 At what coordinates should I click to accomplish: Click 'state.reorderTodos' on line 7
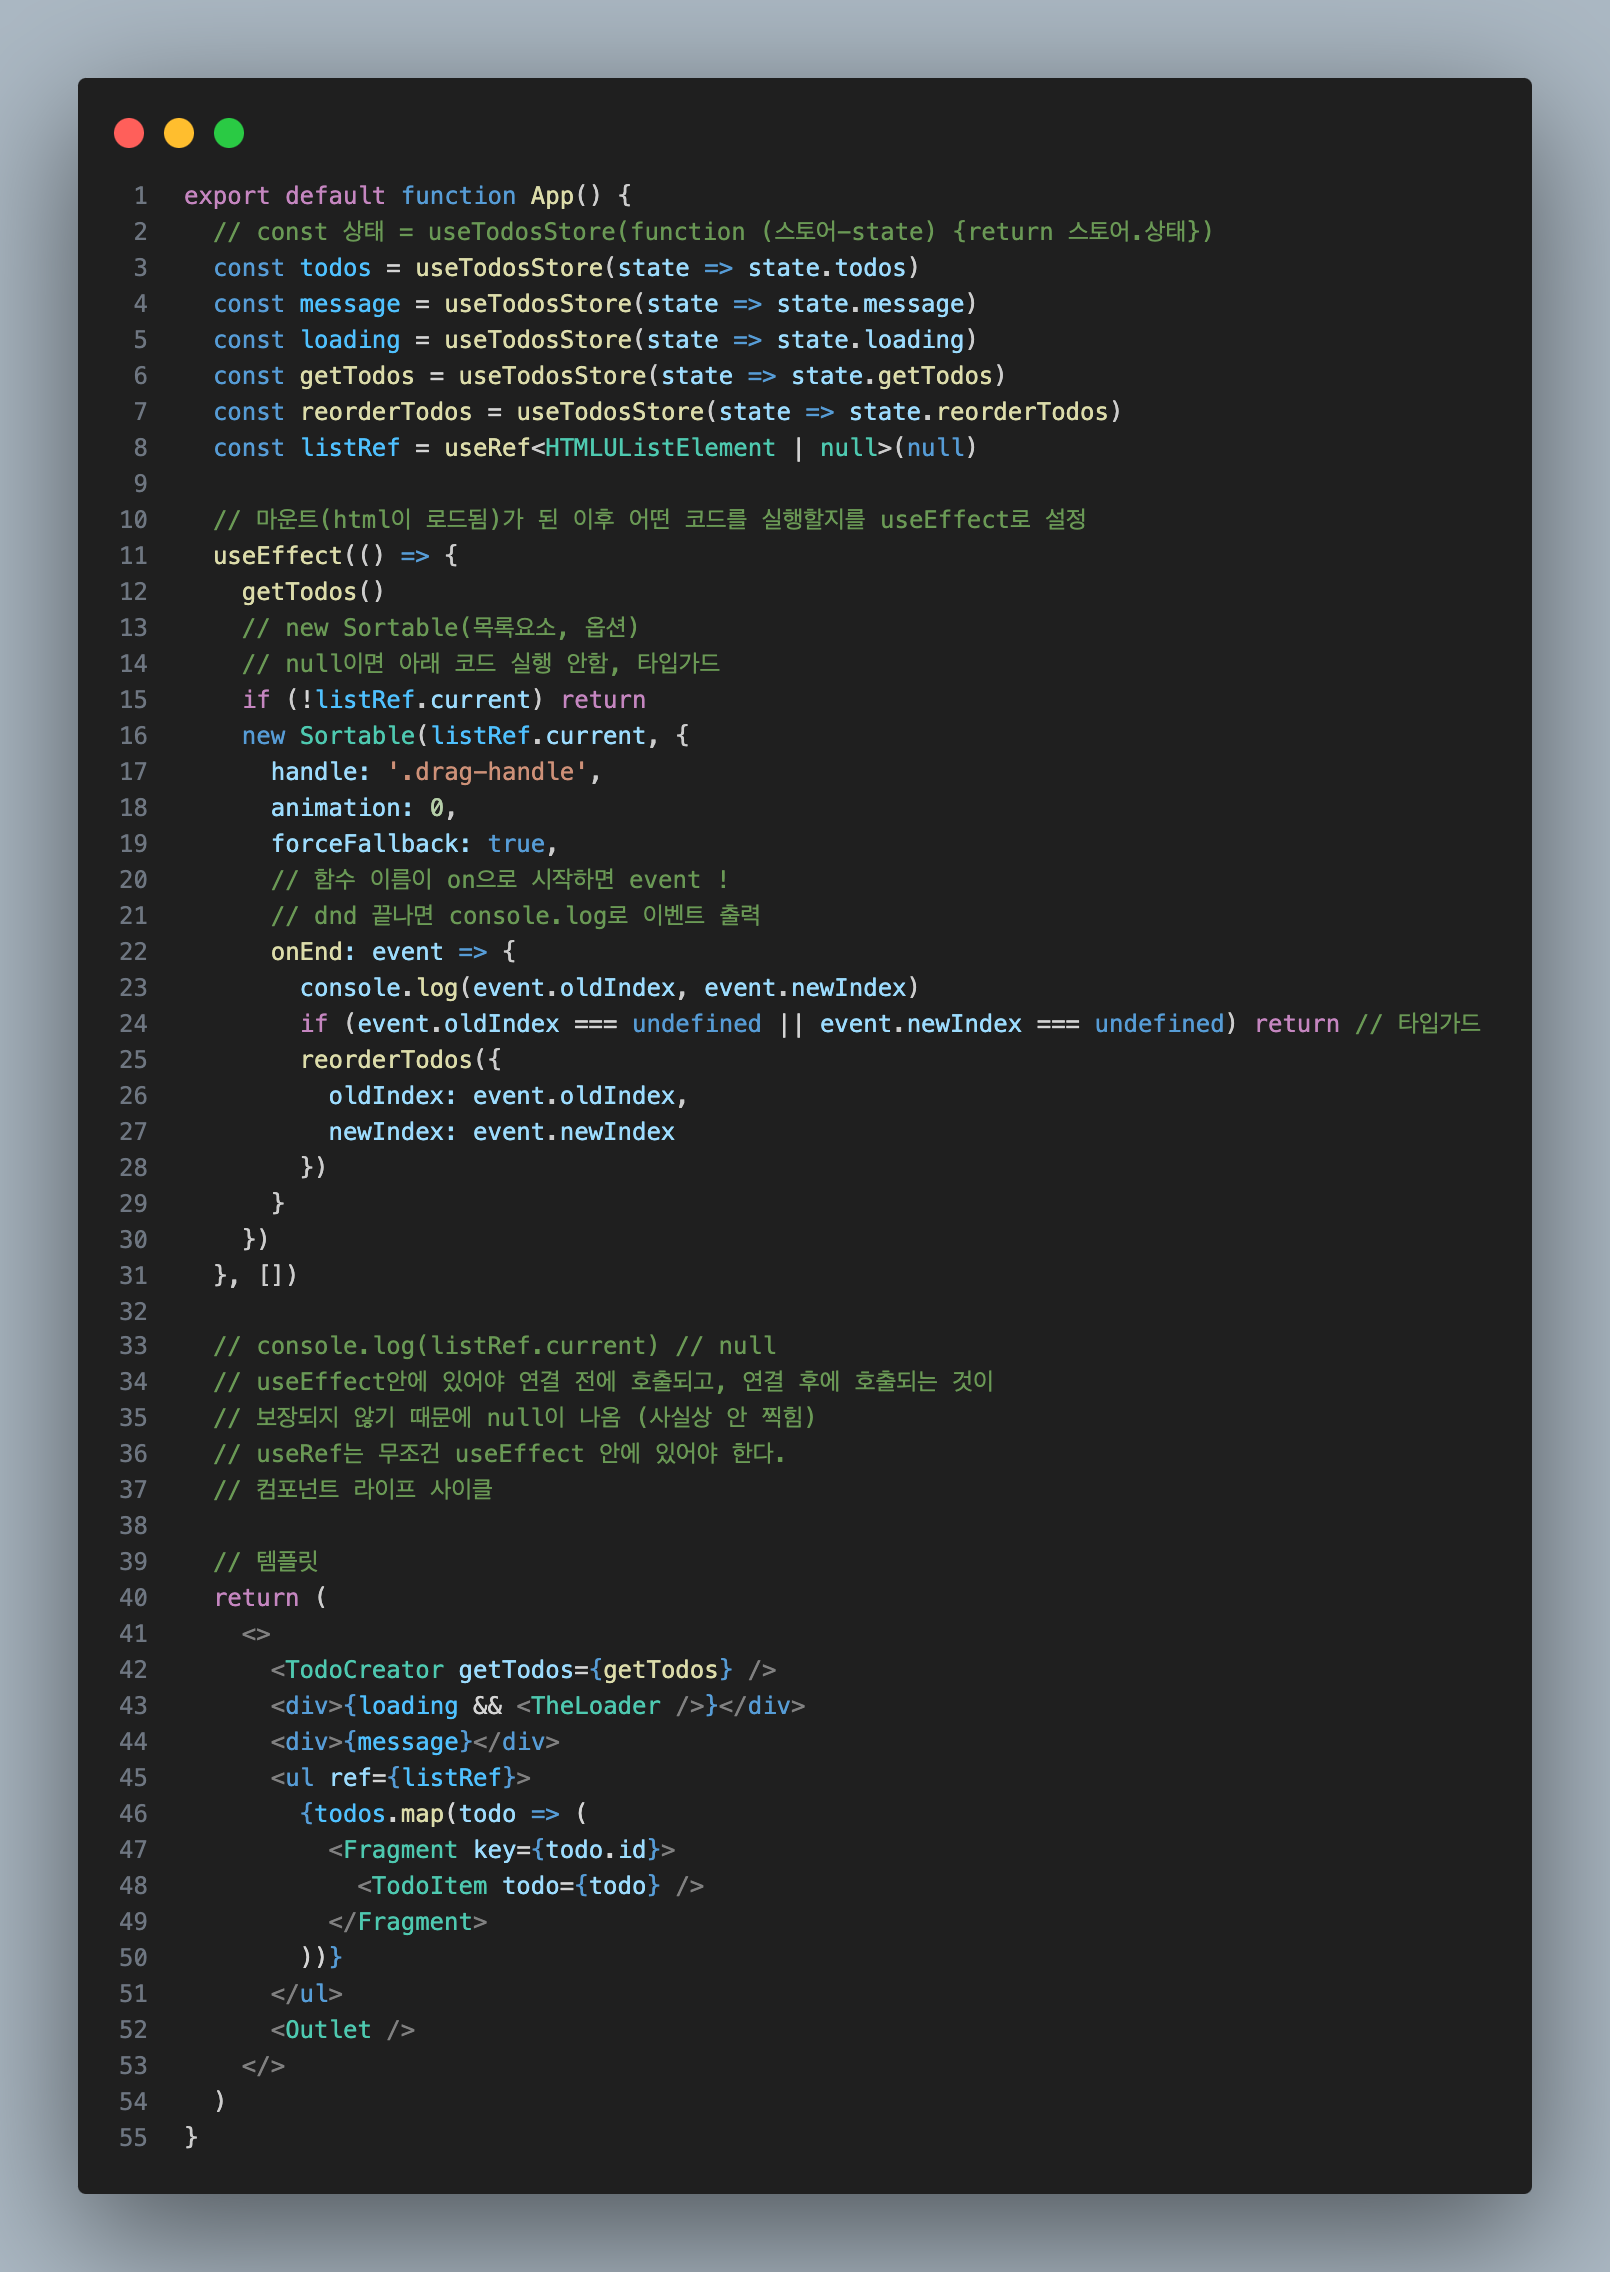pos(979,412)
